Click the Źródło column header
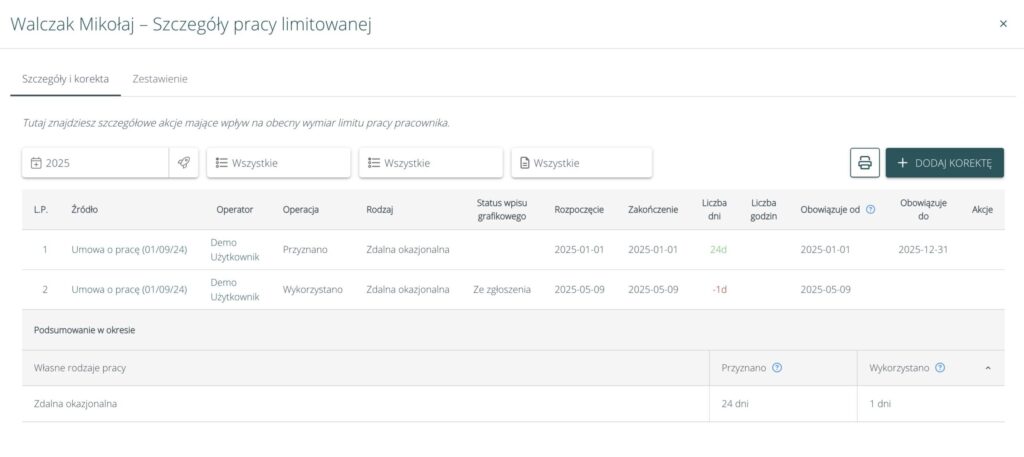This screenshot has width=1024, height=457. pos(85,210)
